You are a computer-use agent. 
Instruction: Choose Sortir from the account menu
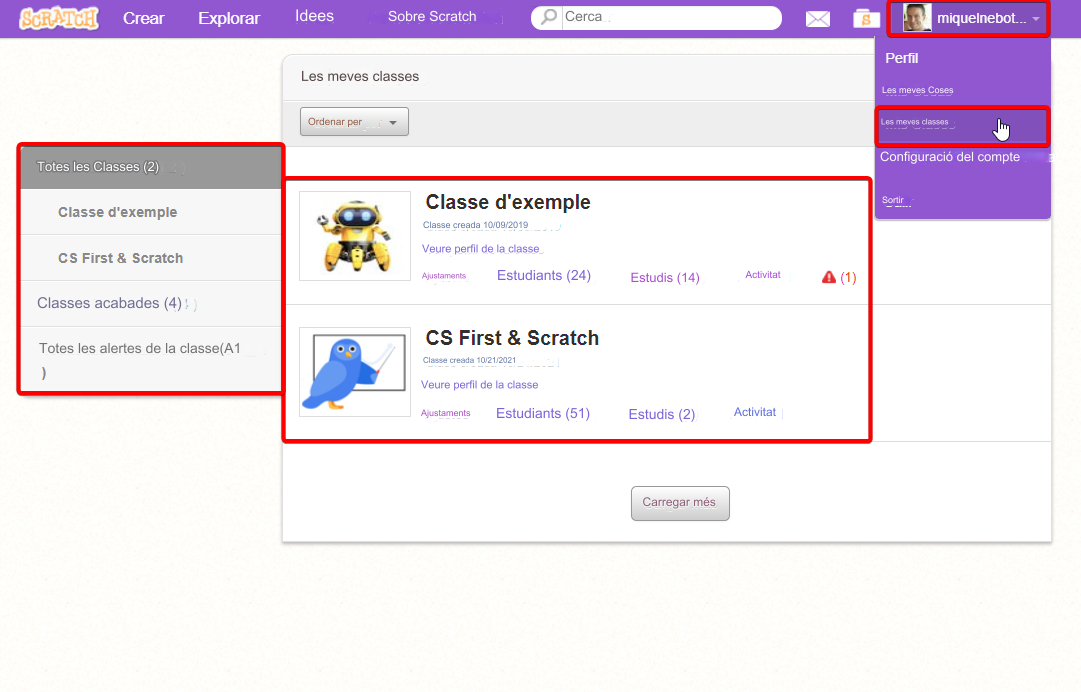(892, 200)
